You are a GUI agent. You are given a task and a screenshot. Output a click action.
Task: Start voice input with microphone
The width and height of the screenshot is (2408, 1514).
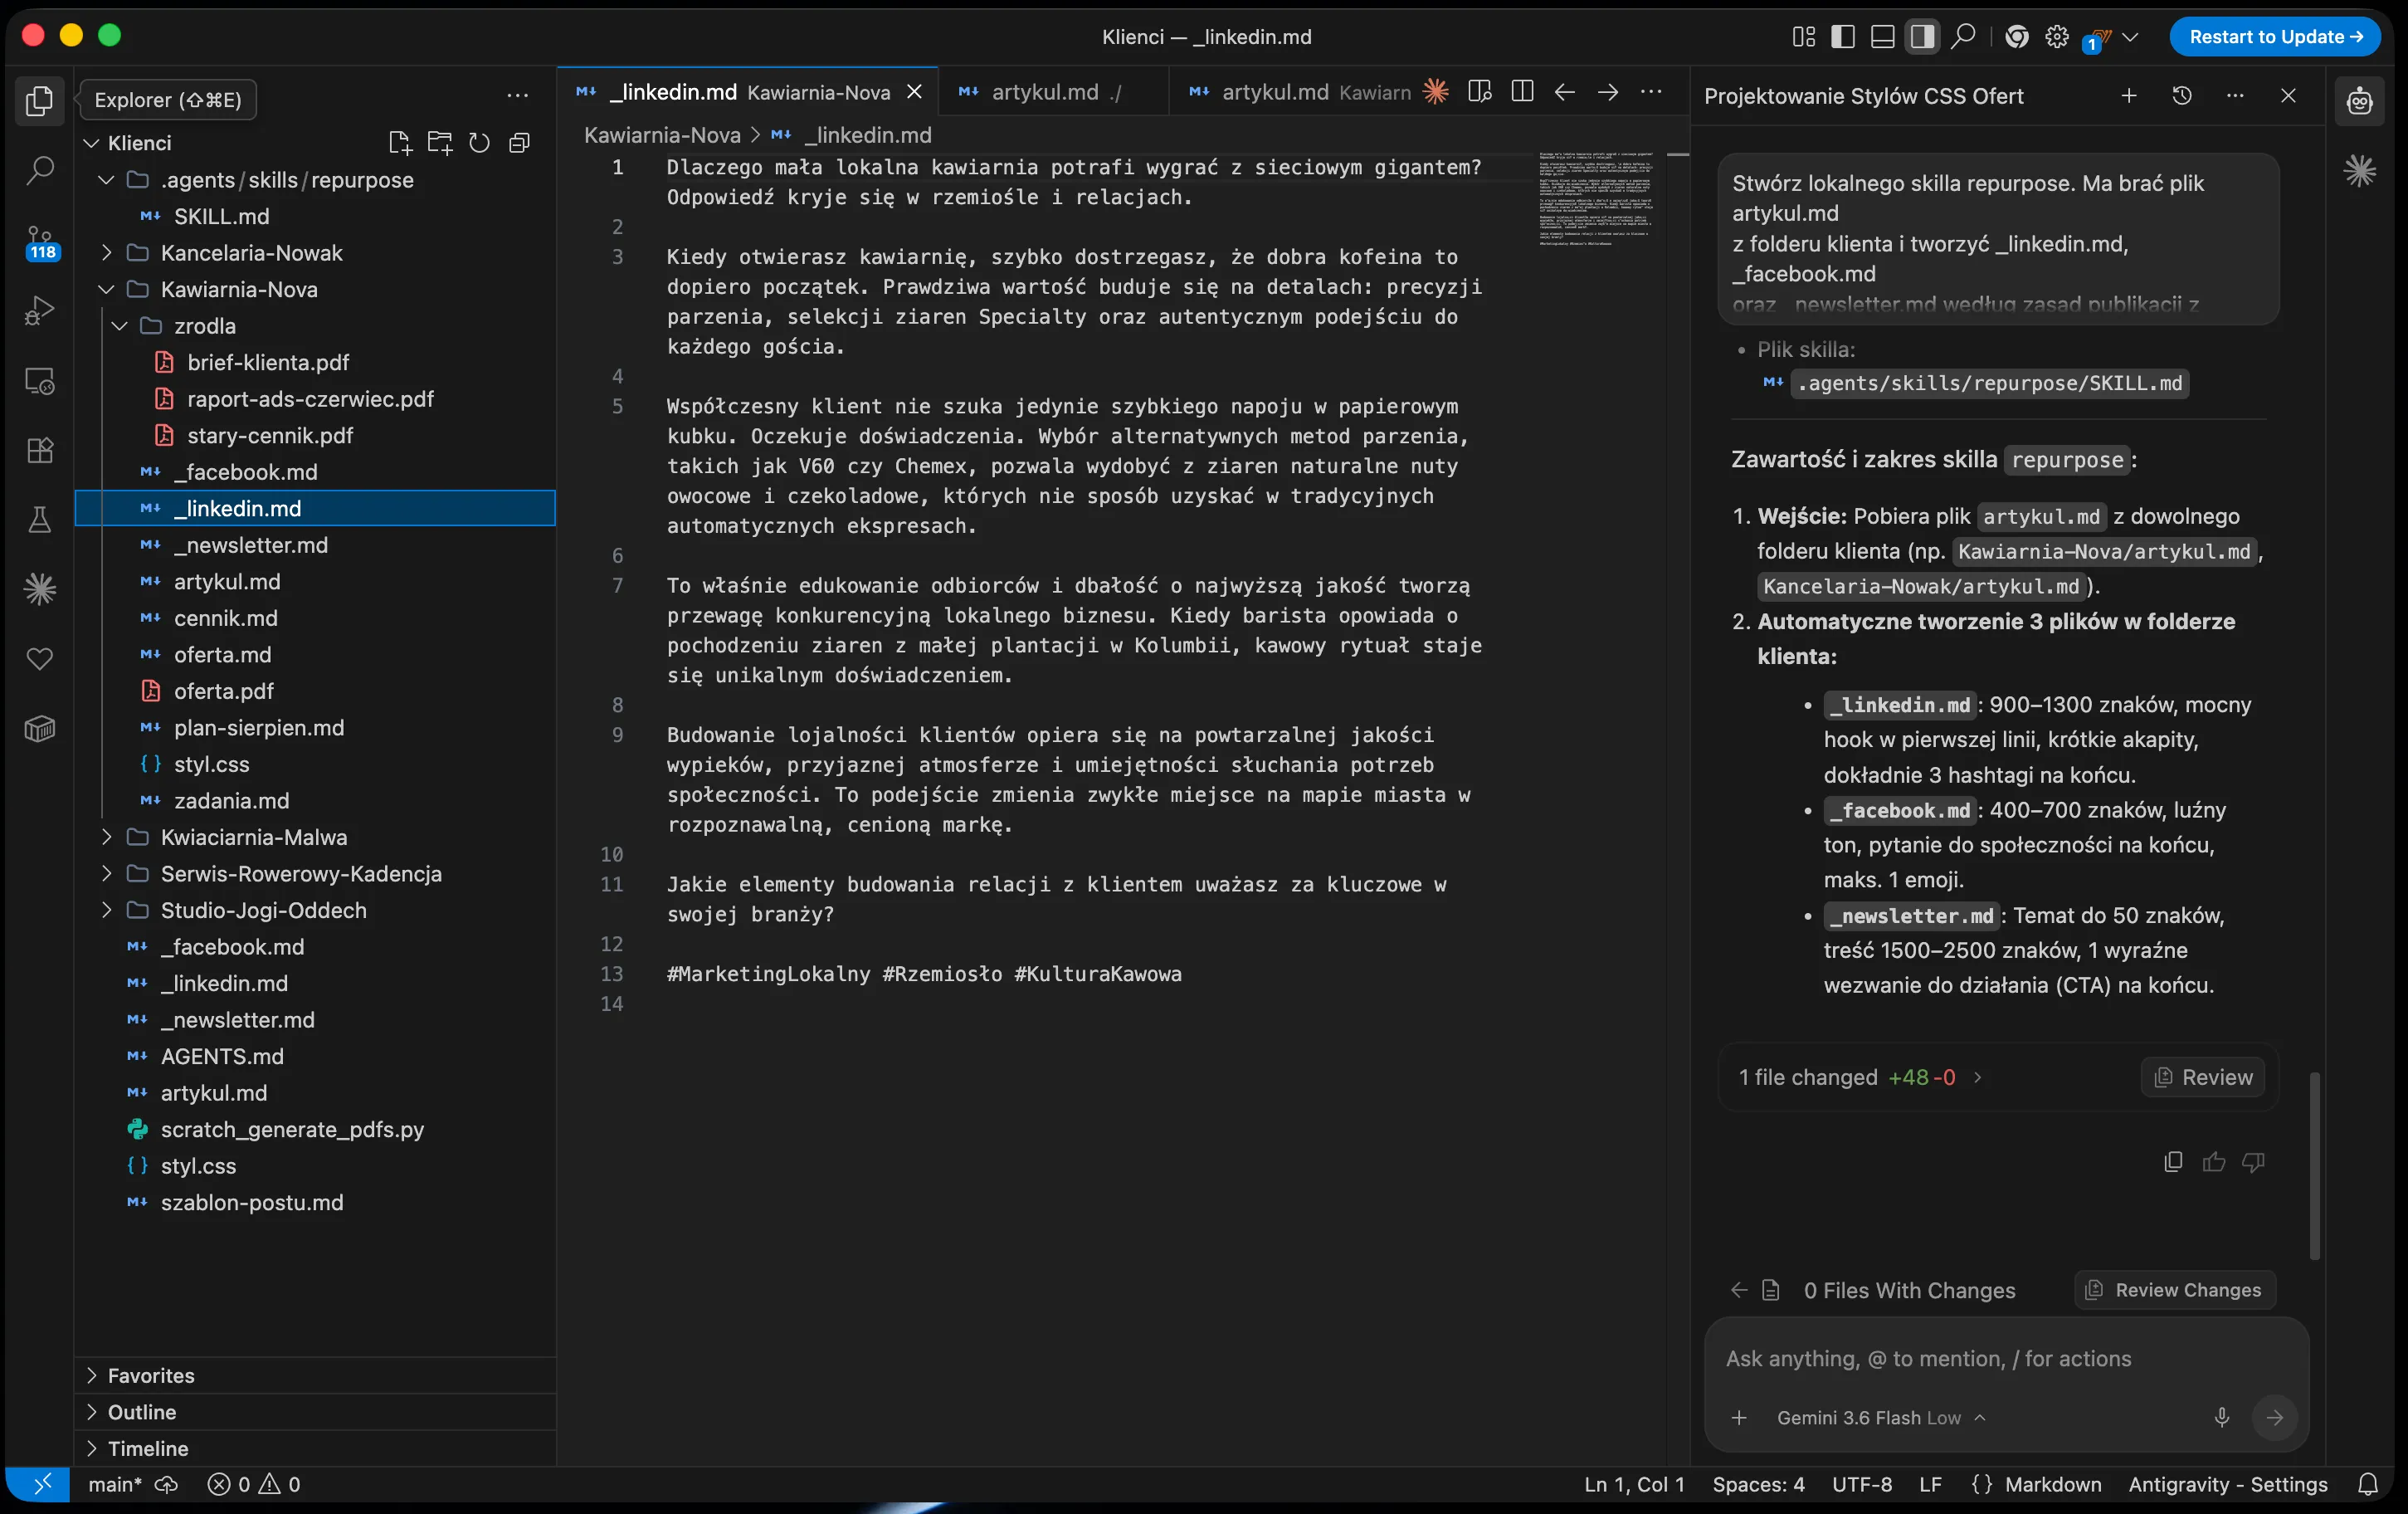coord(2221,1417)
